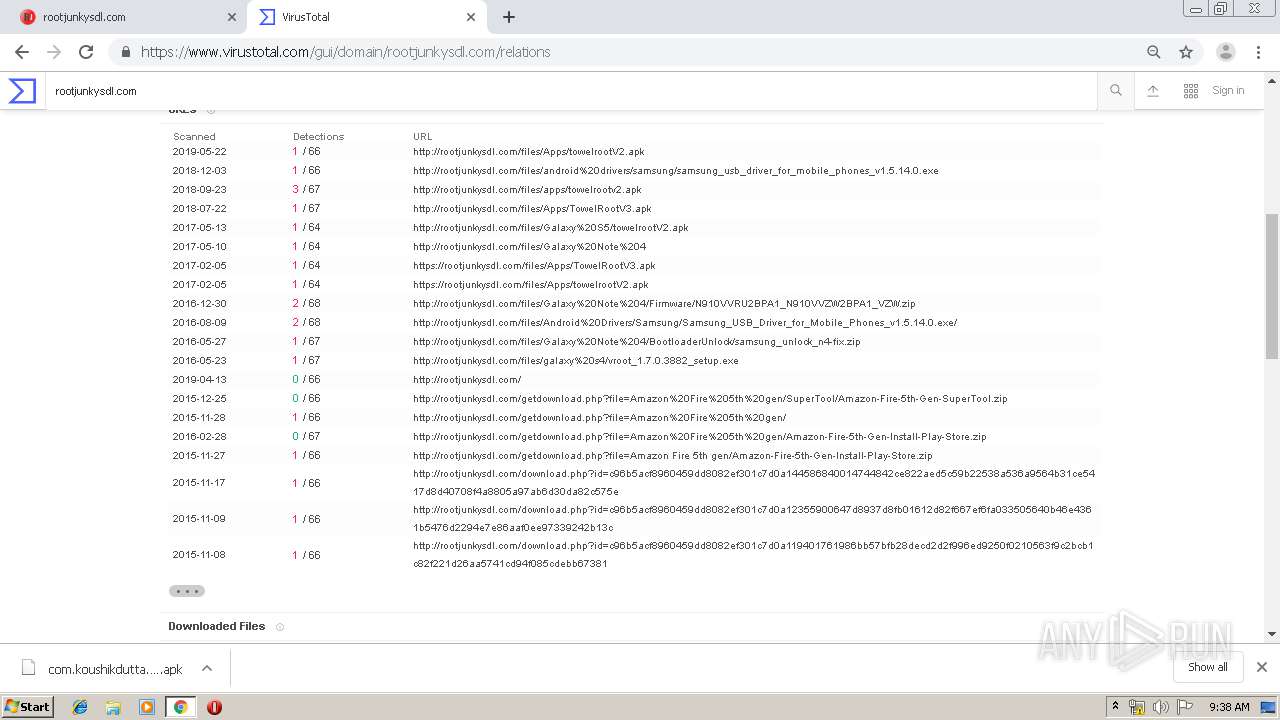Open the Chrome profile avatar
Viewport: 1280px width, 720px height.
1226,52
